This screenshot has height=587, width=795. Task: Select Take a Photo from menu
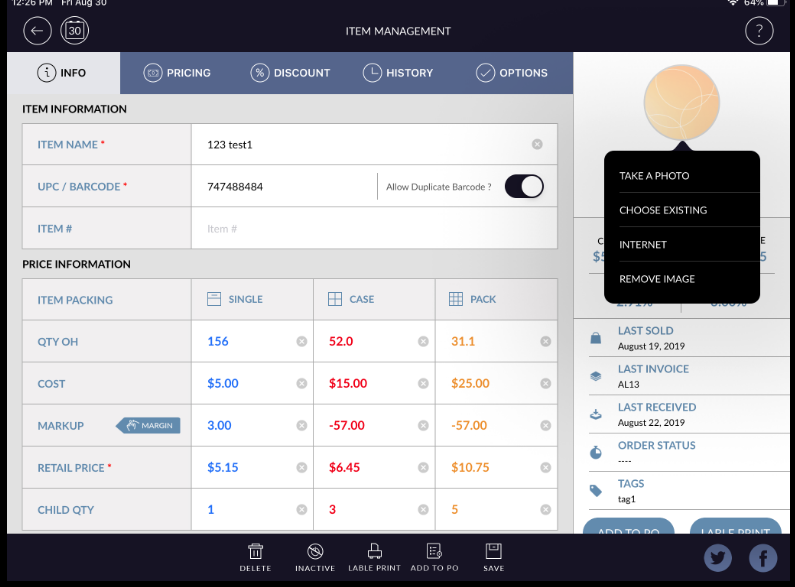(x=654, y=176)
